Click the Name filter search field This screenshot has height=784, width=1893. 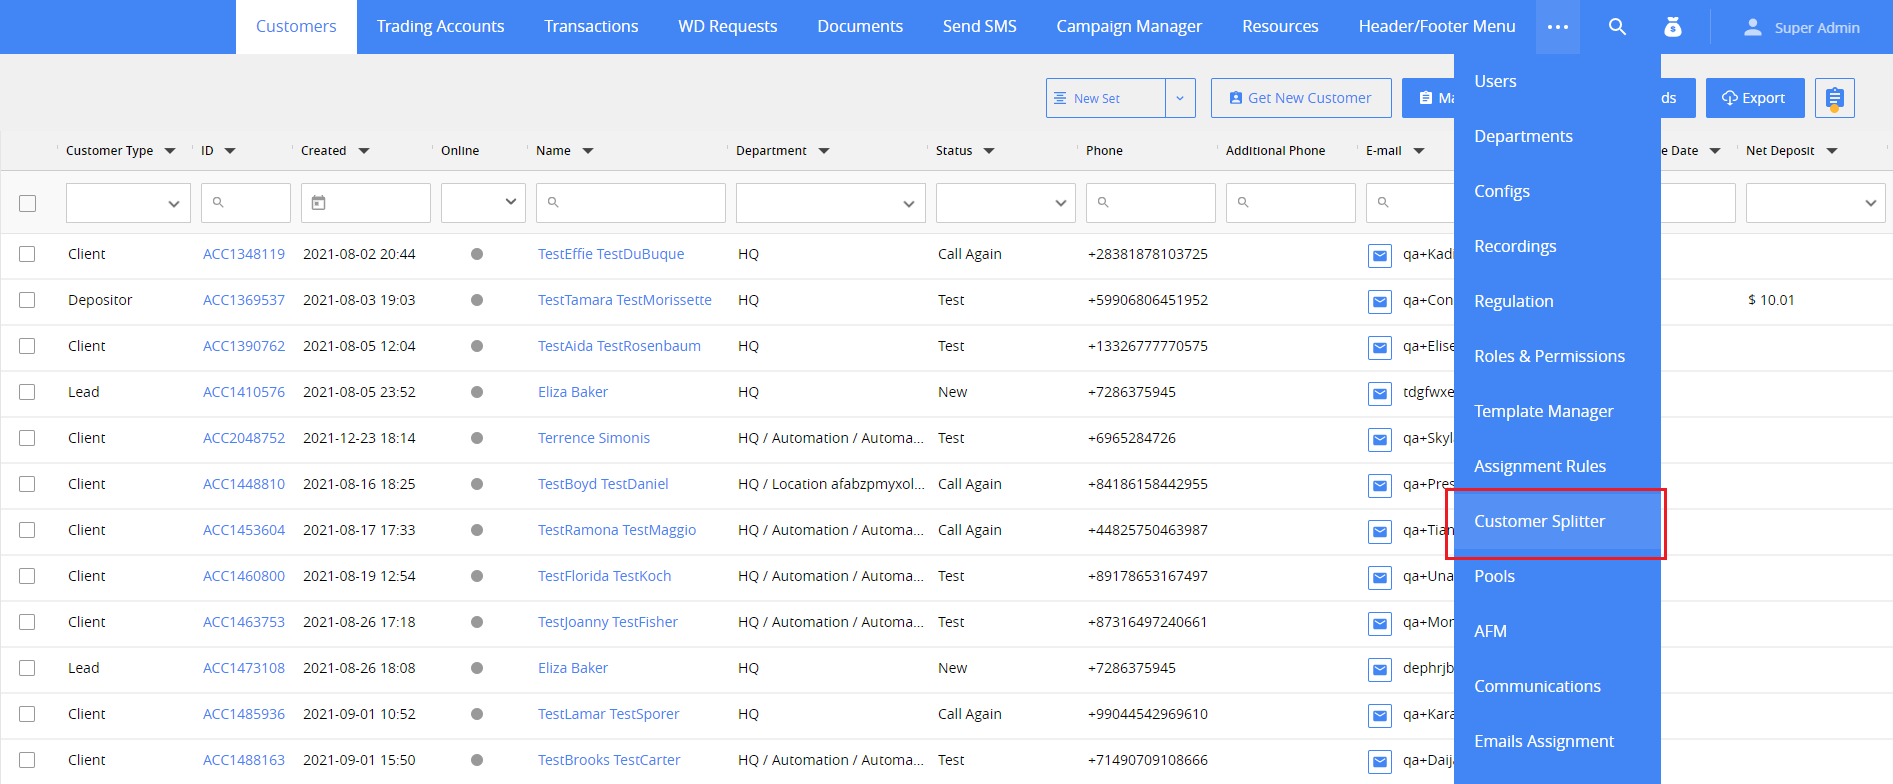point(631,203)
